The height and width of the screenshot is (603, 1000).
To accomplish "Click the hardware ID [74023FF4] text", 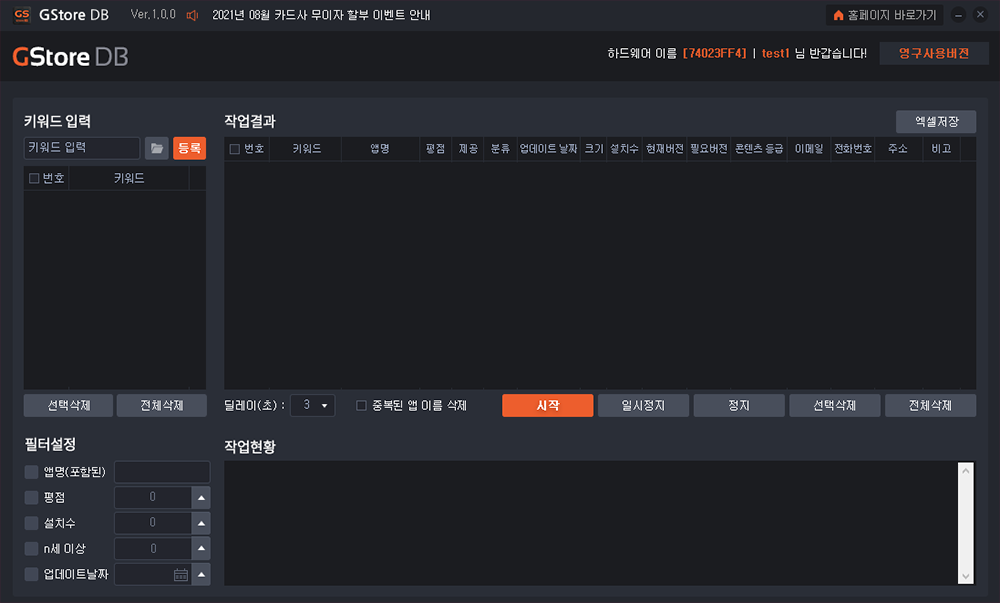I will [x=714, y=54].
